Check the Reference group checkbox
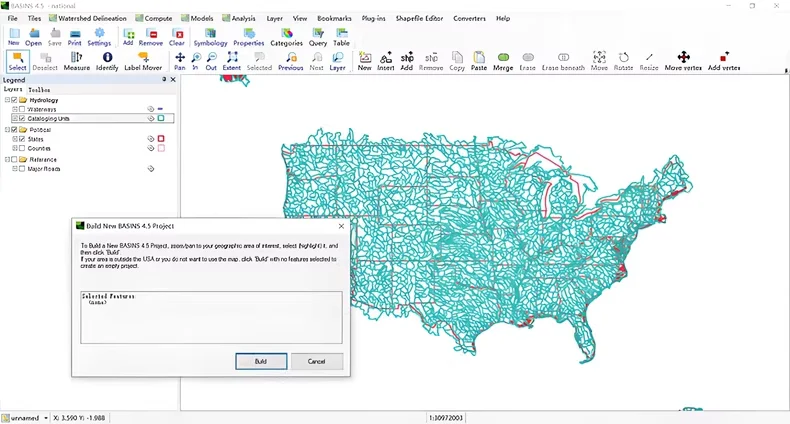The height and width of the screenshot is (424, 790). pos(14,160)
